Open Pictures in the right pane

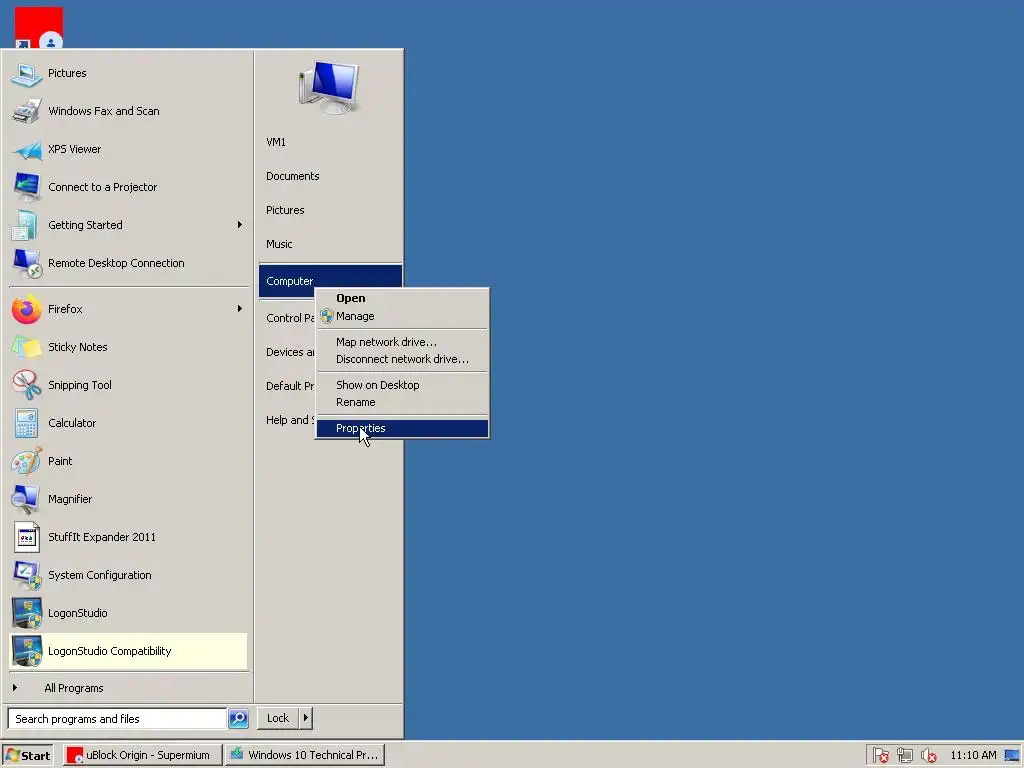pyautogui.click(x=285, y=210)
